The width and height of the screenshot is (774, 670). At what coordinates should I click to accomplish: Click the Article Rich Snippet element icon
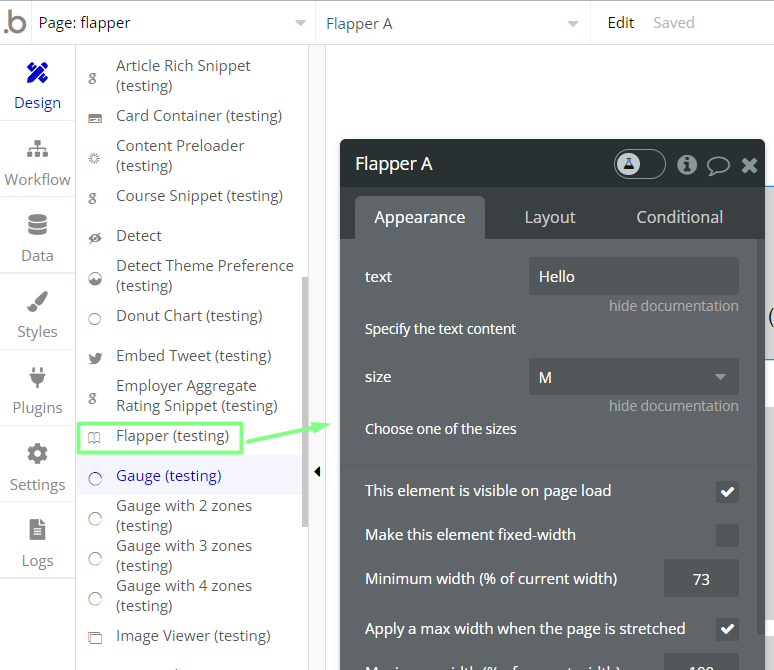pyautogui.click(x=92, y=78)
